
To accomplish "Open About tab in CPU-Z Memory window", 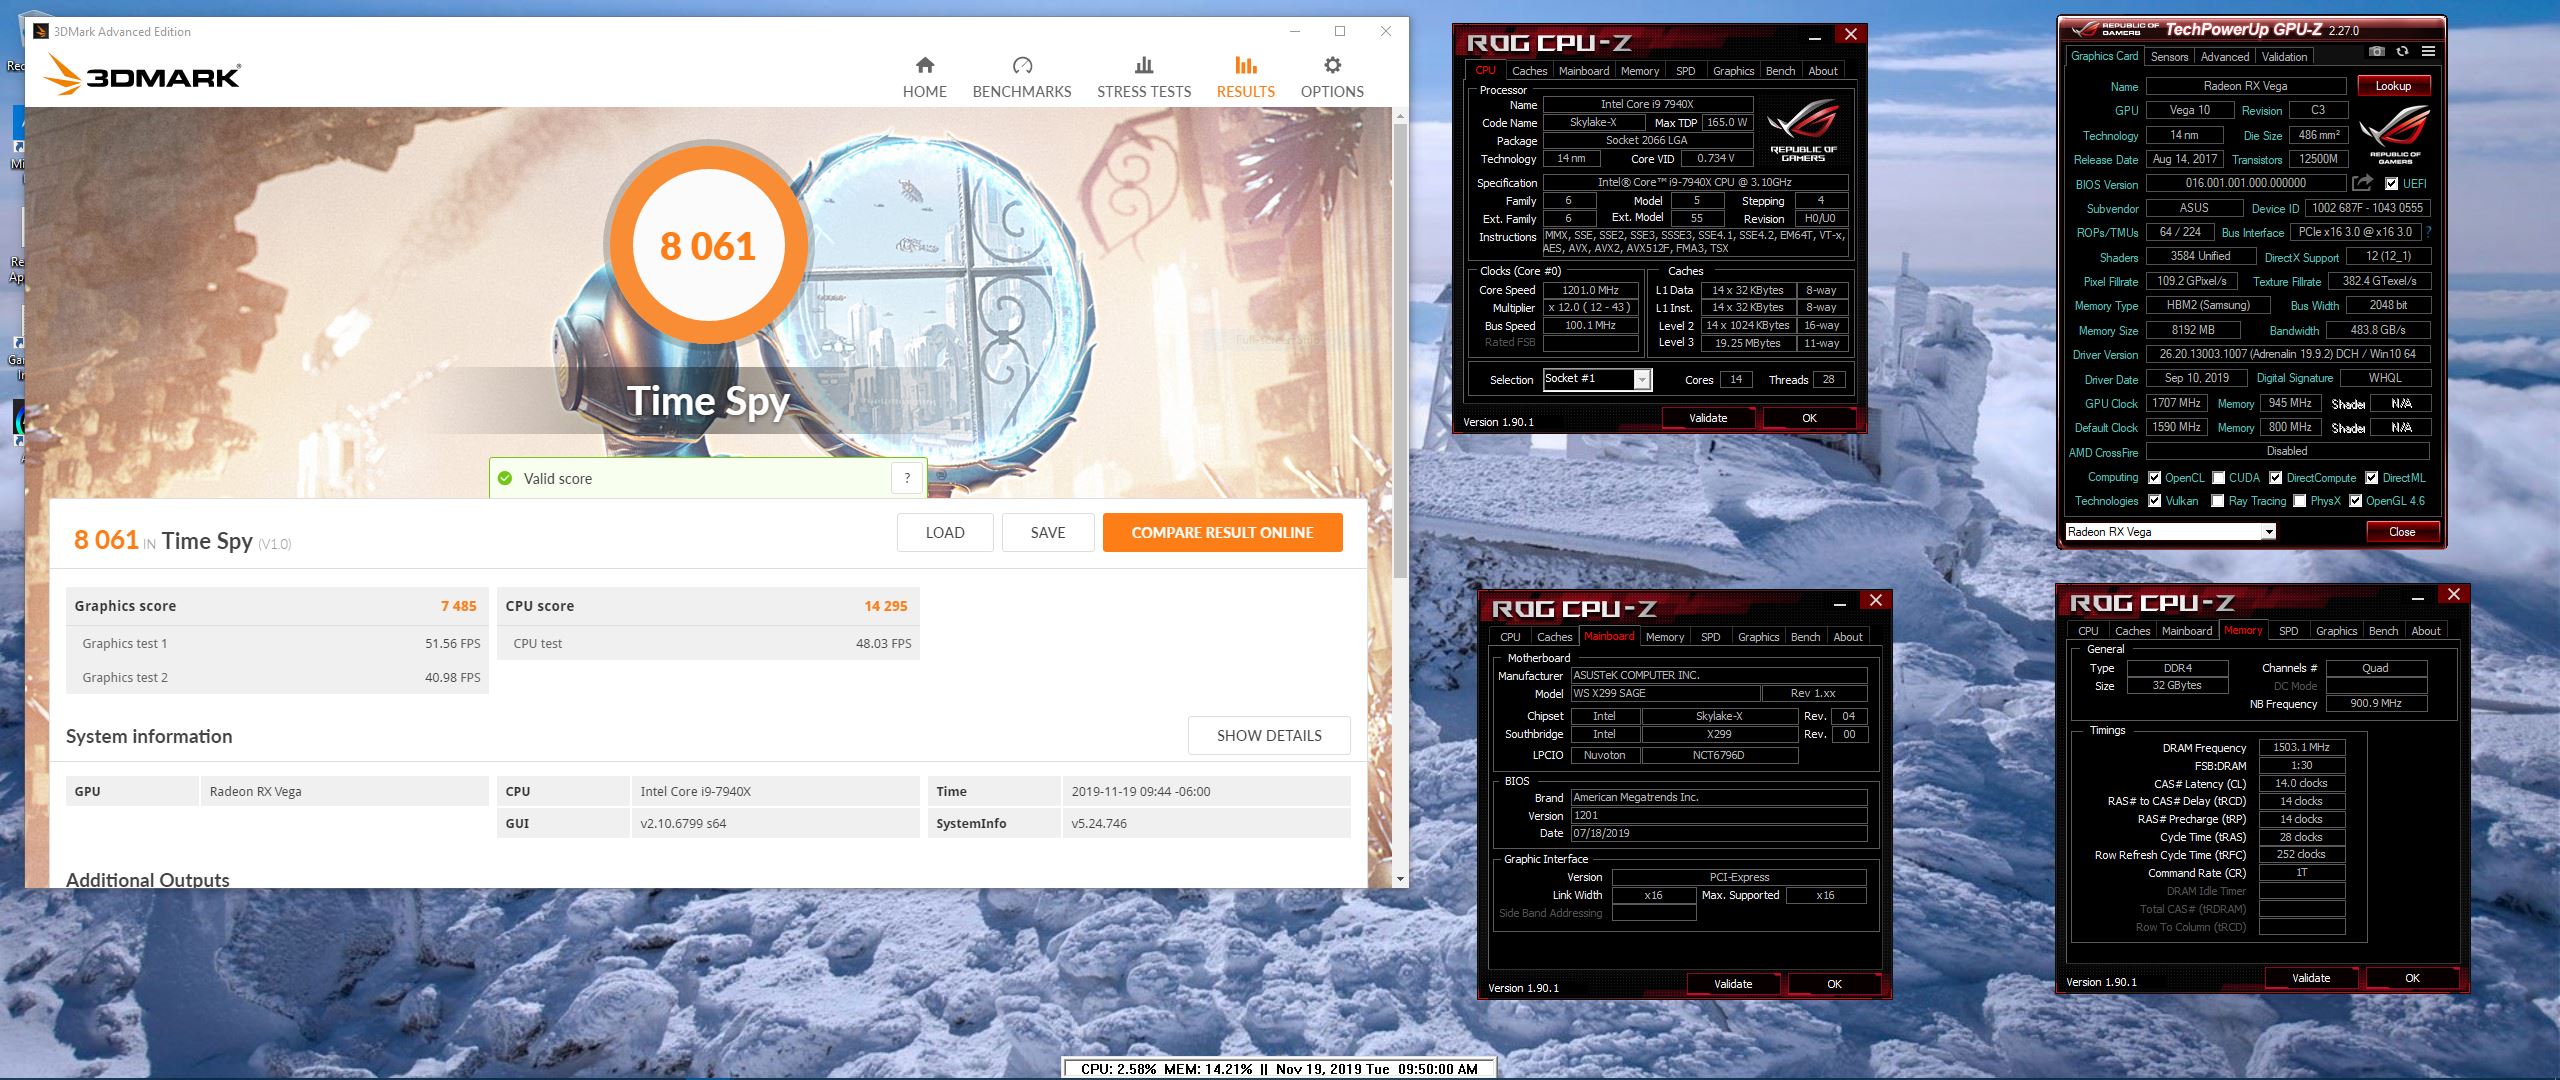I will [x=2425, y=631].
